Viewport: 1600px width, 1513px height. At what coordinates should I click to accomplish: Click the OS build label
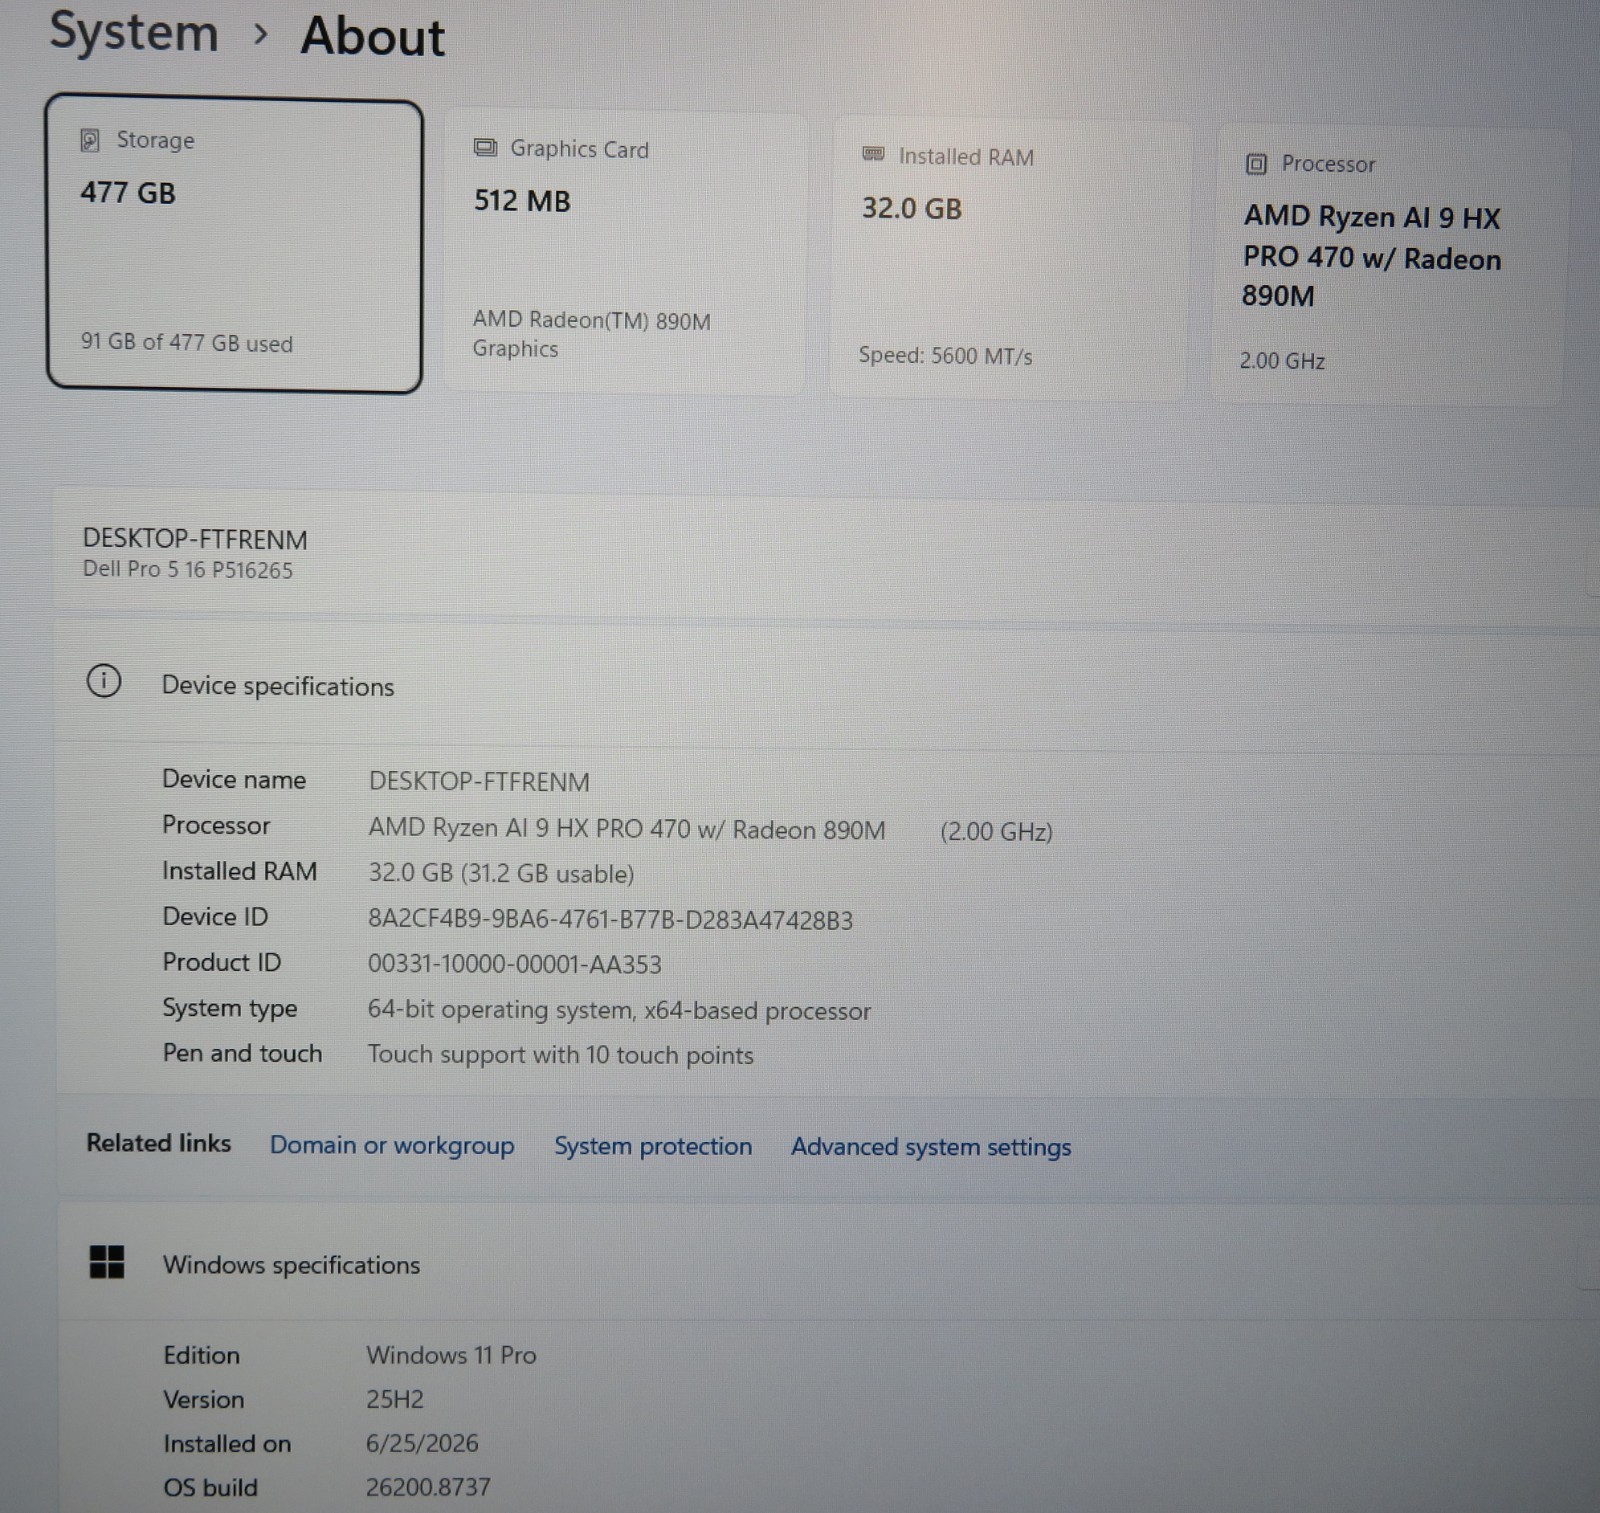tap(210, 1487)
